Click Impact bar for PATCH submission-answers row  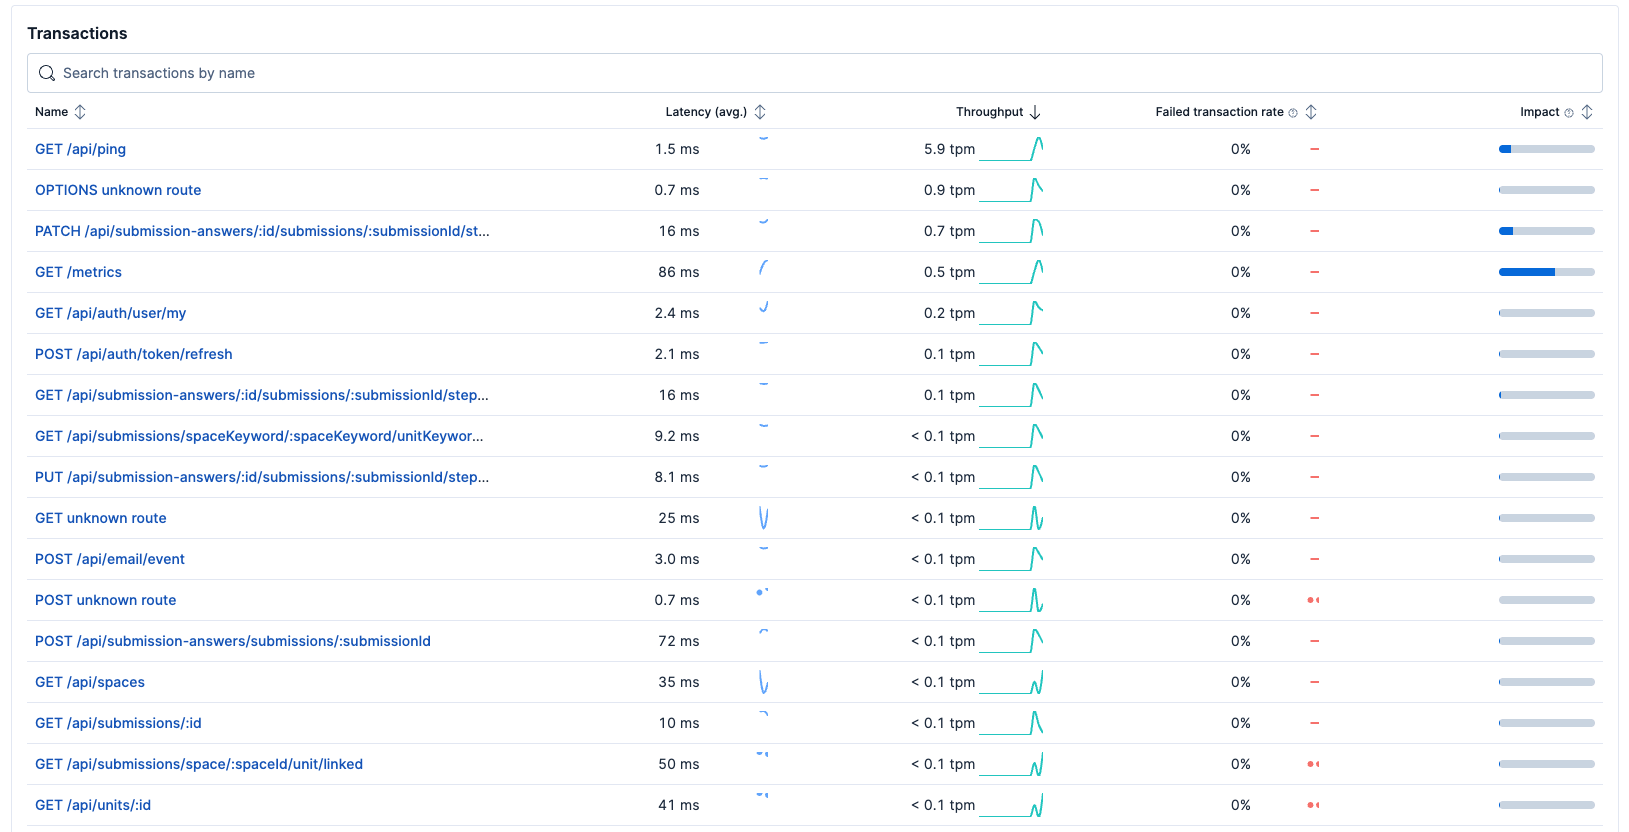point(1547,231)
